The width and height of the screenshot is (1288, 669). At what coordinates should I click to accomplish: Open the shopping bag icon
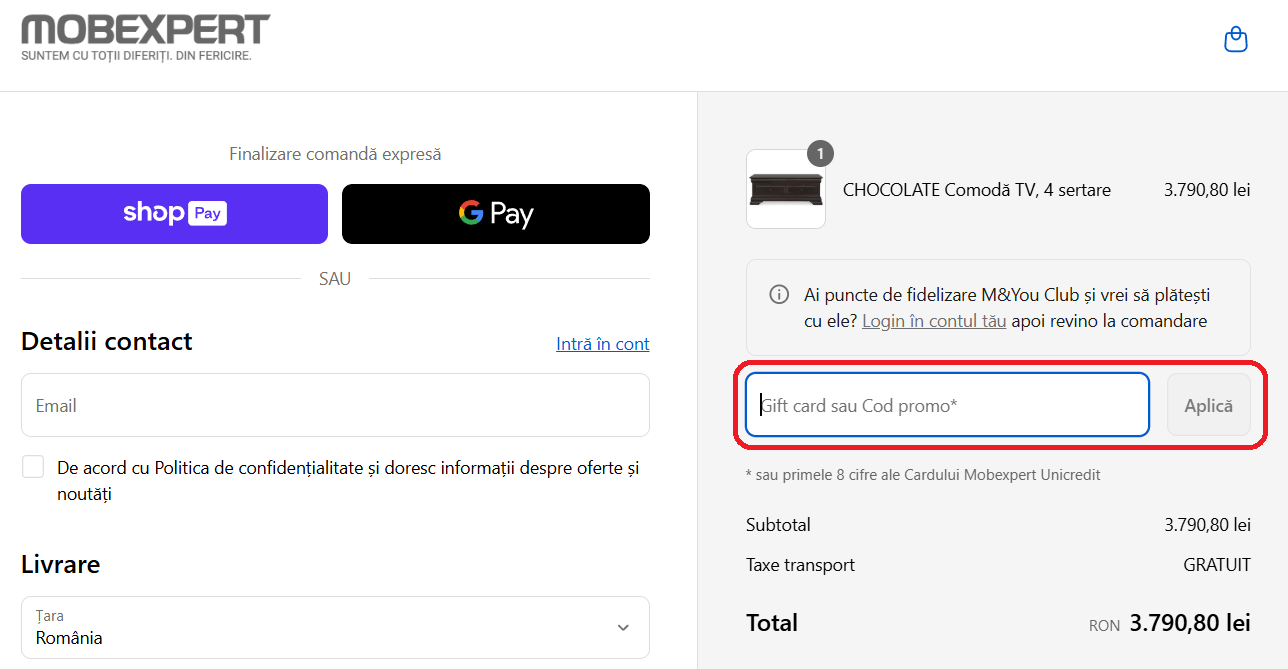pos(1236,39)
